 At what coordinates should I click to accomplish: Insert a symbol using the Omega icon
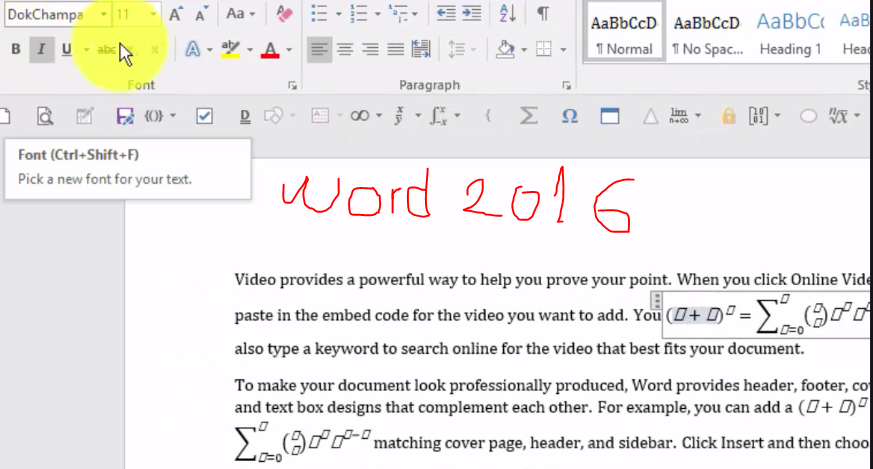point(570,116)
